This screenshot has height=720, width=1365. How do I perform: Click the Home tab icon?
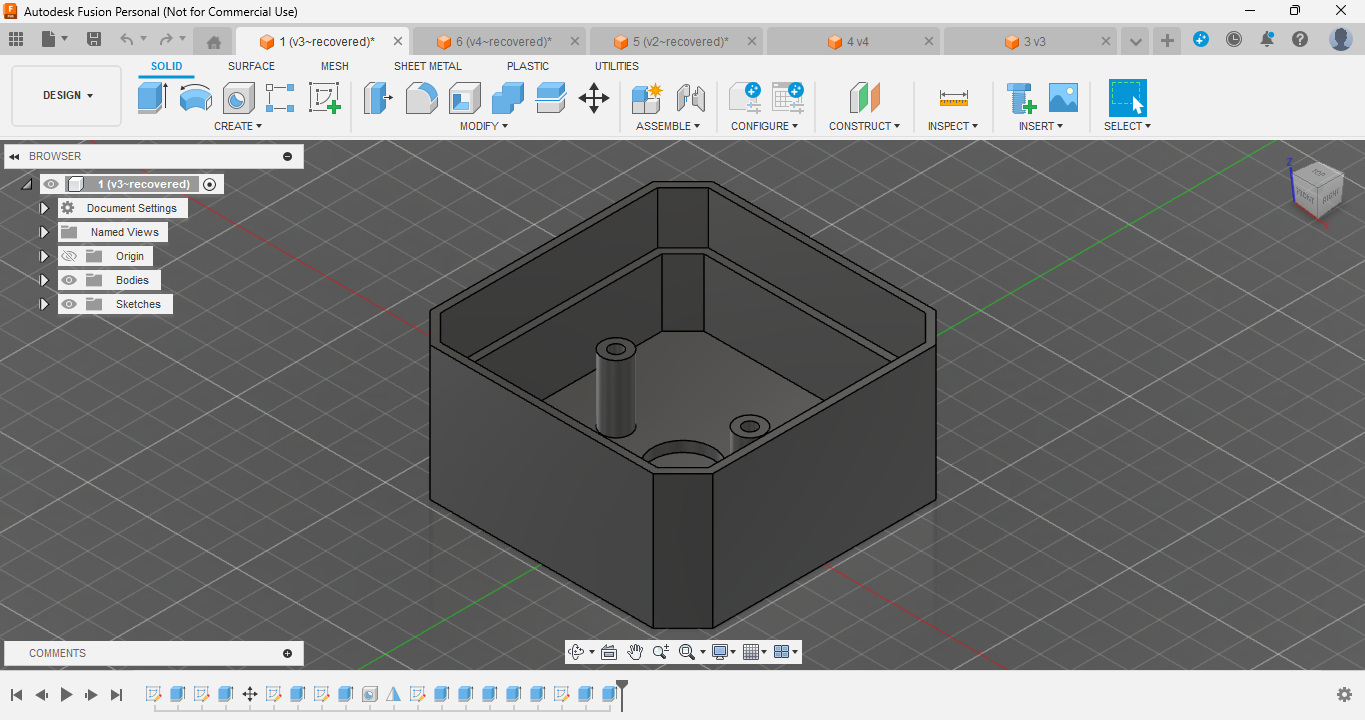213,42
